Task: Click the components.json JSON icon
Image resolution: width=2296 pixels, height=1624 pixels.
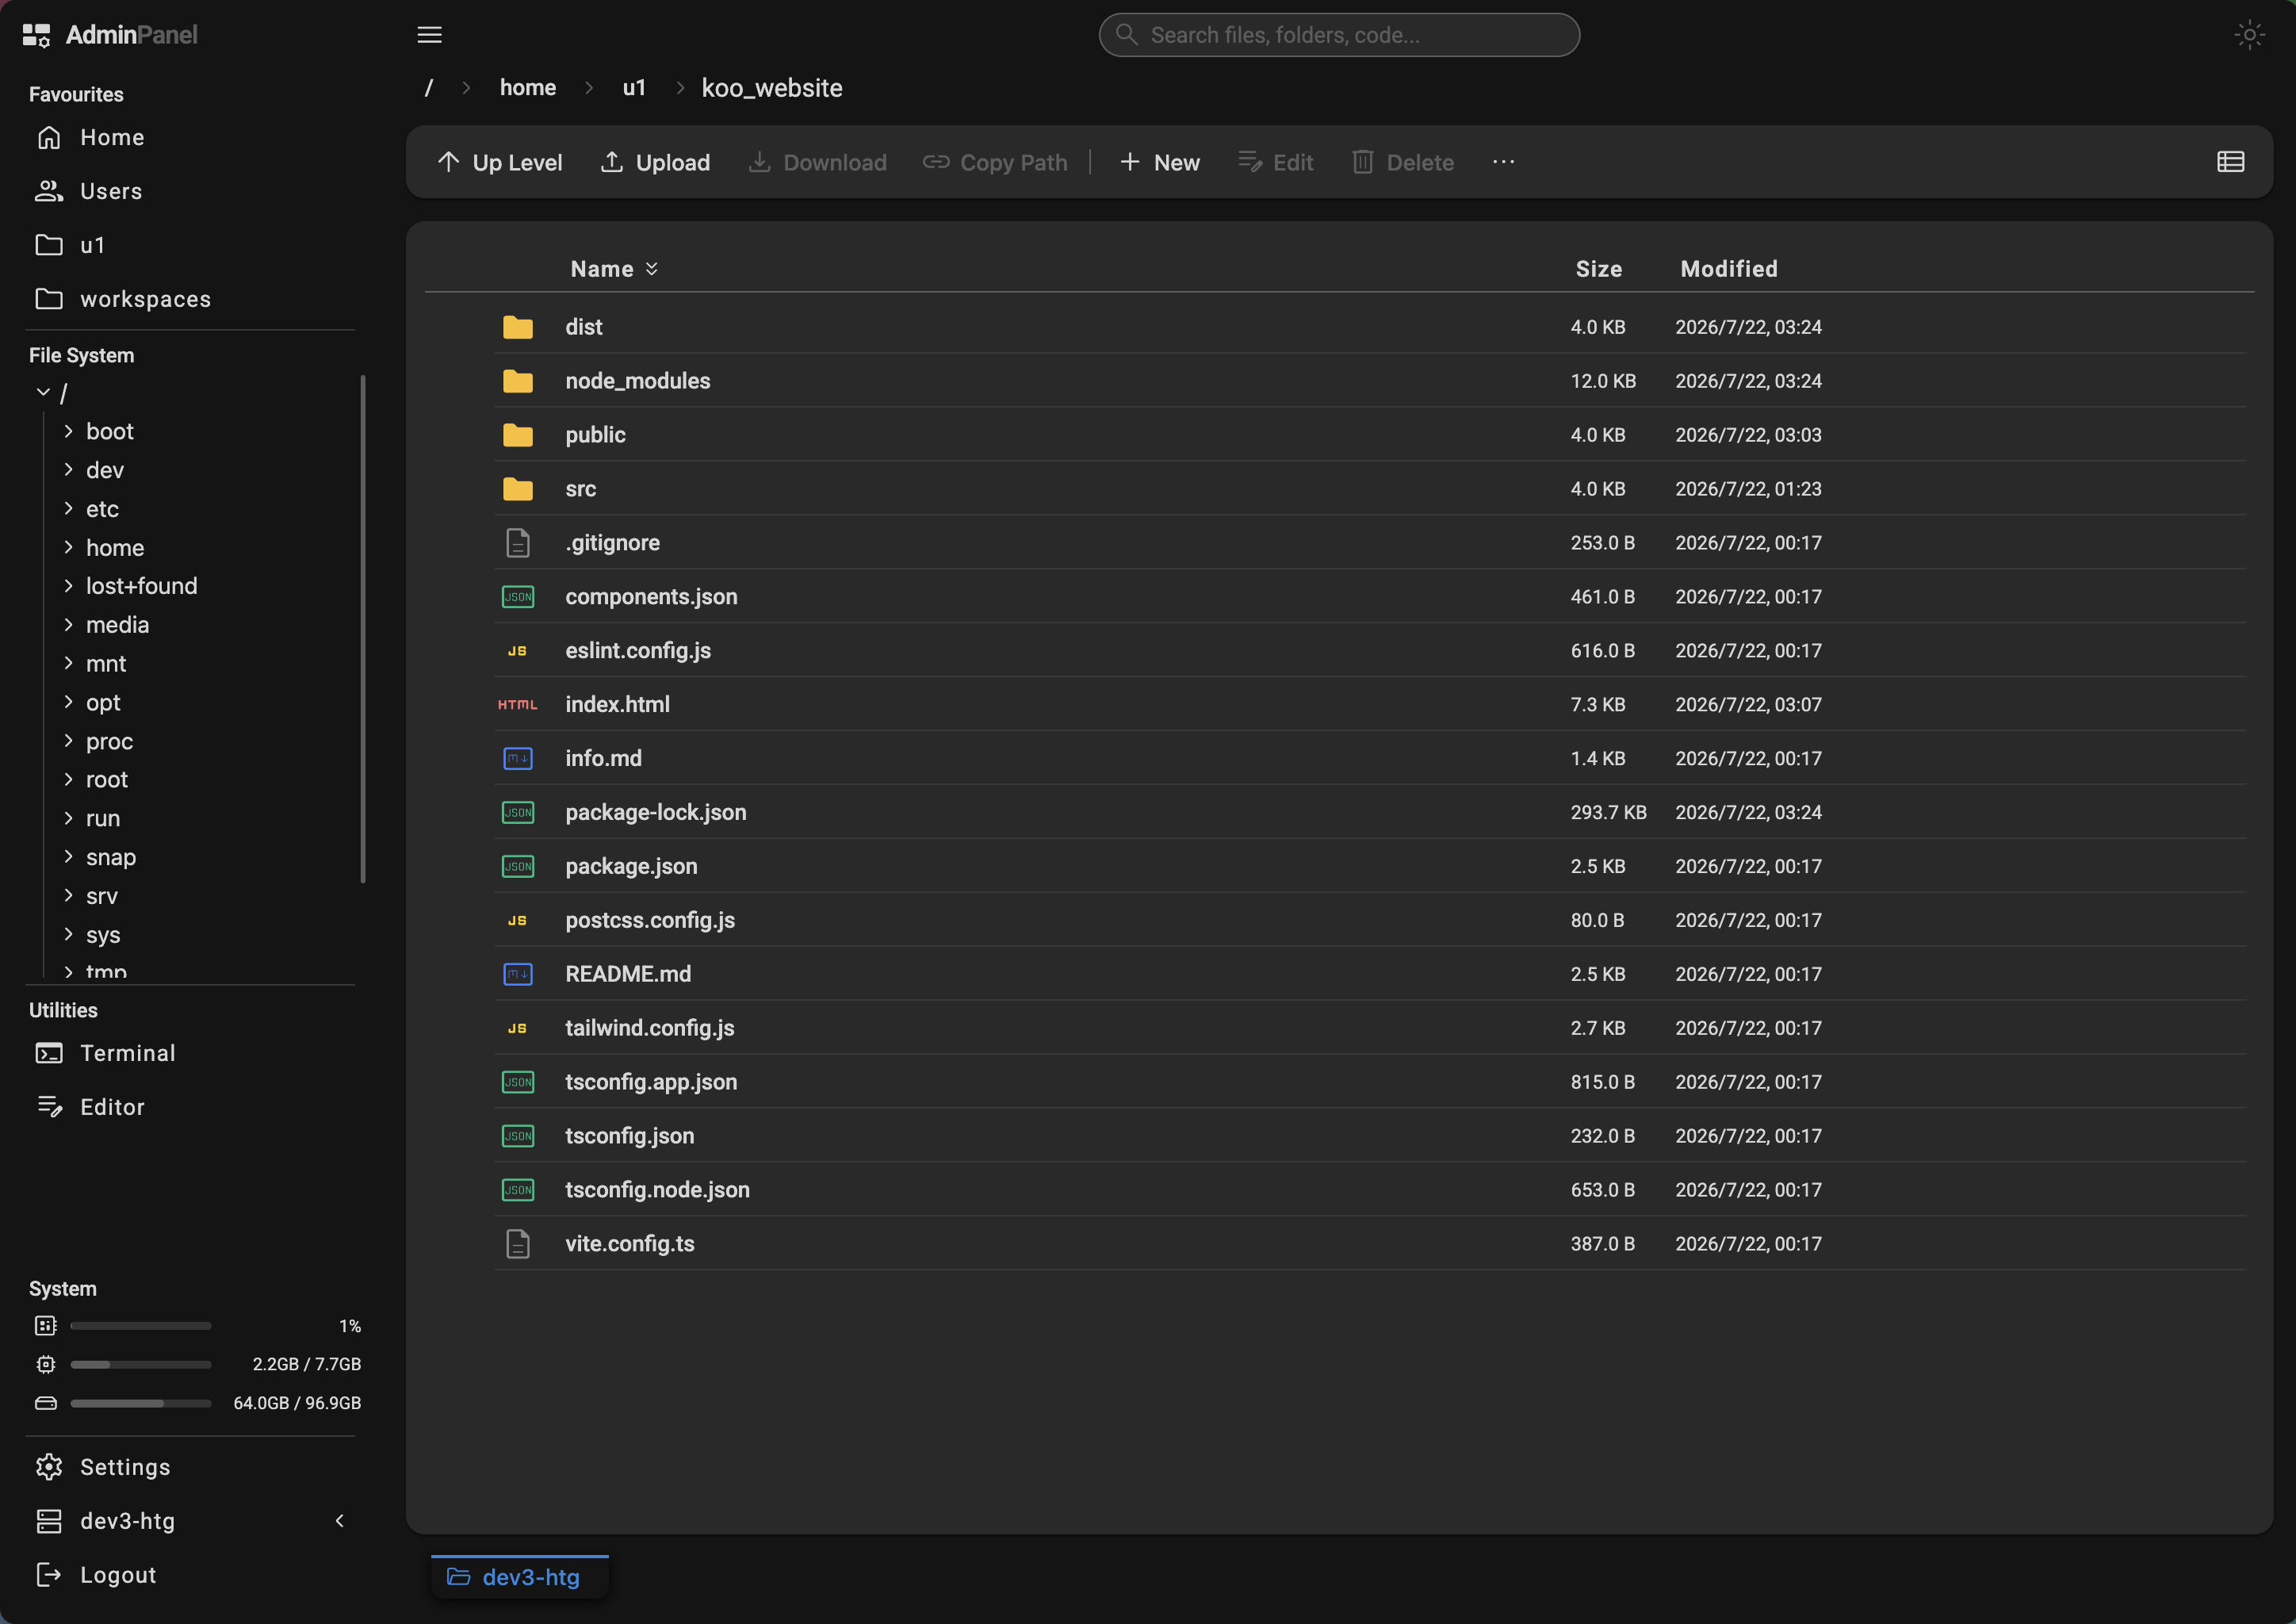Action: (518, 597)
